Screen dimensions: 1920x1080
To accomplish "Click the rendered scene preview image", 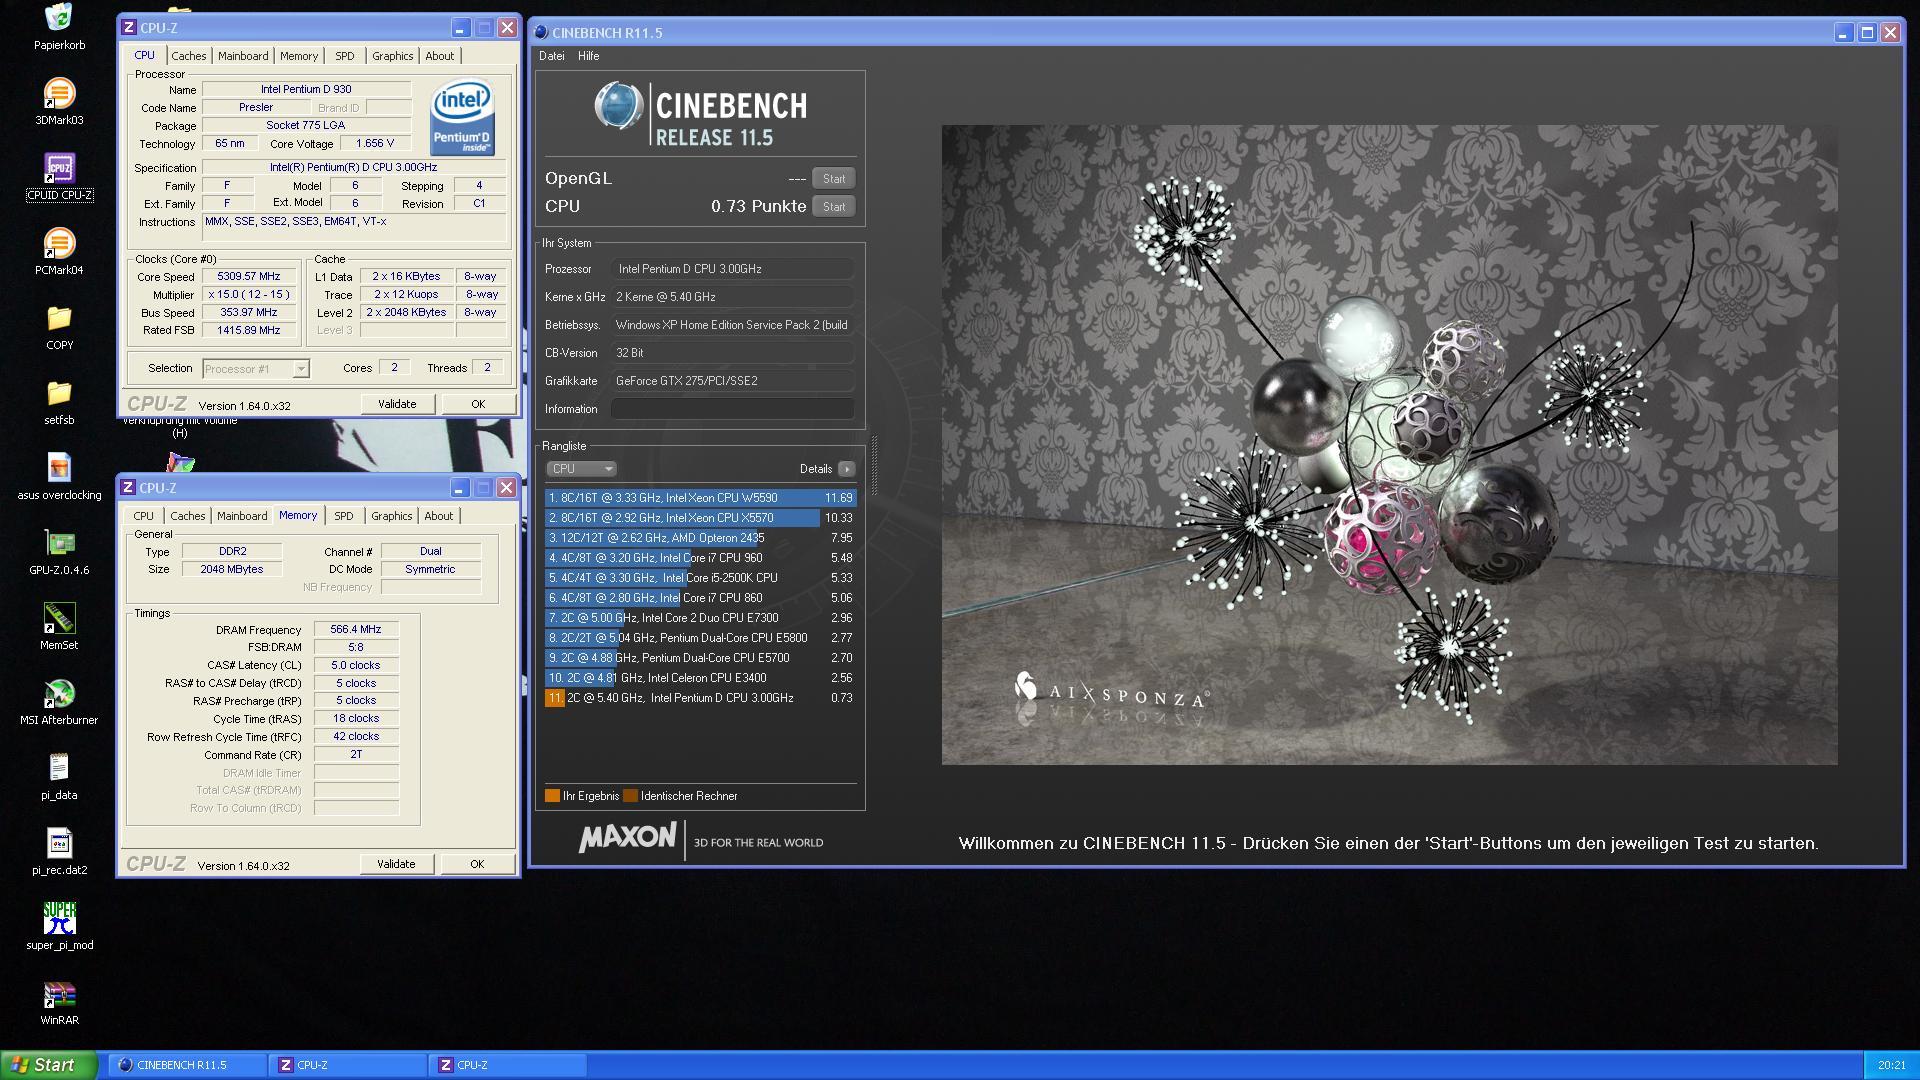I will (1389, 445).
